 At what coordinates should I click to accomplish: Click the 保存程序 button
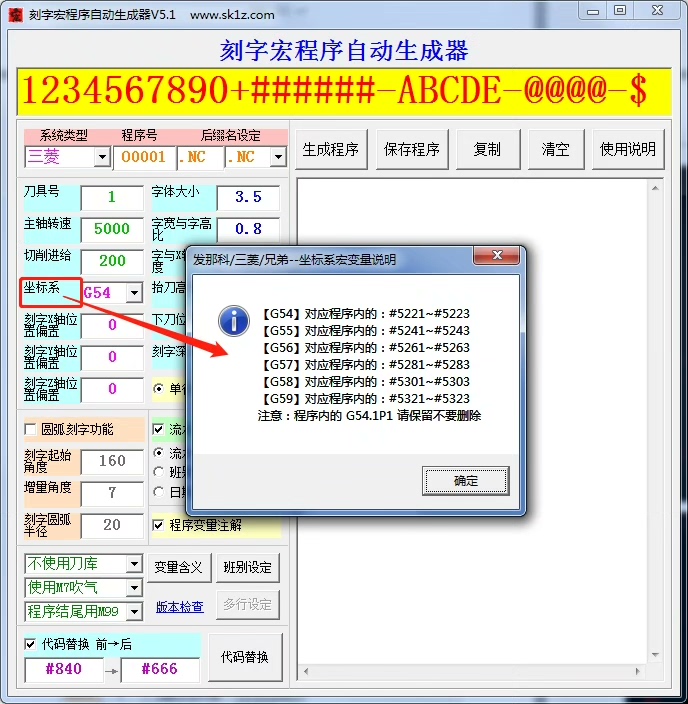pyautogui.click(x=412, y=150)
